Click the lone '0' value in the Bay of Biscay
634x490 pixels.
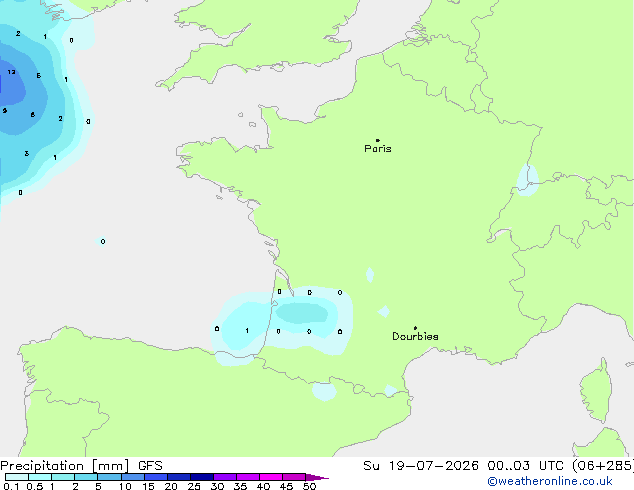[103, 241]
